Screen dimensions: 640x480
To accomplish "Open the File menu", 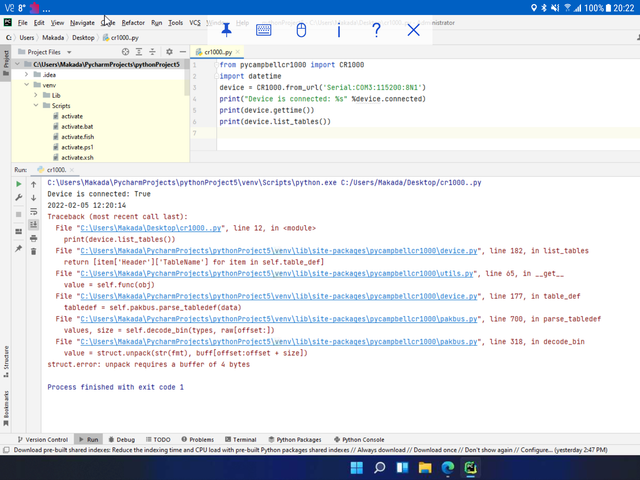I will 23,23.
